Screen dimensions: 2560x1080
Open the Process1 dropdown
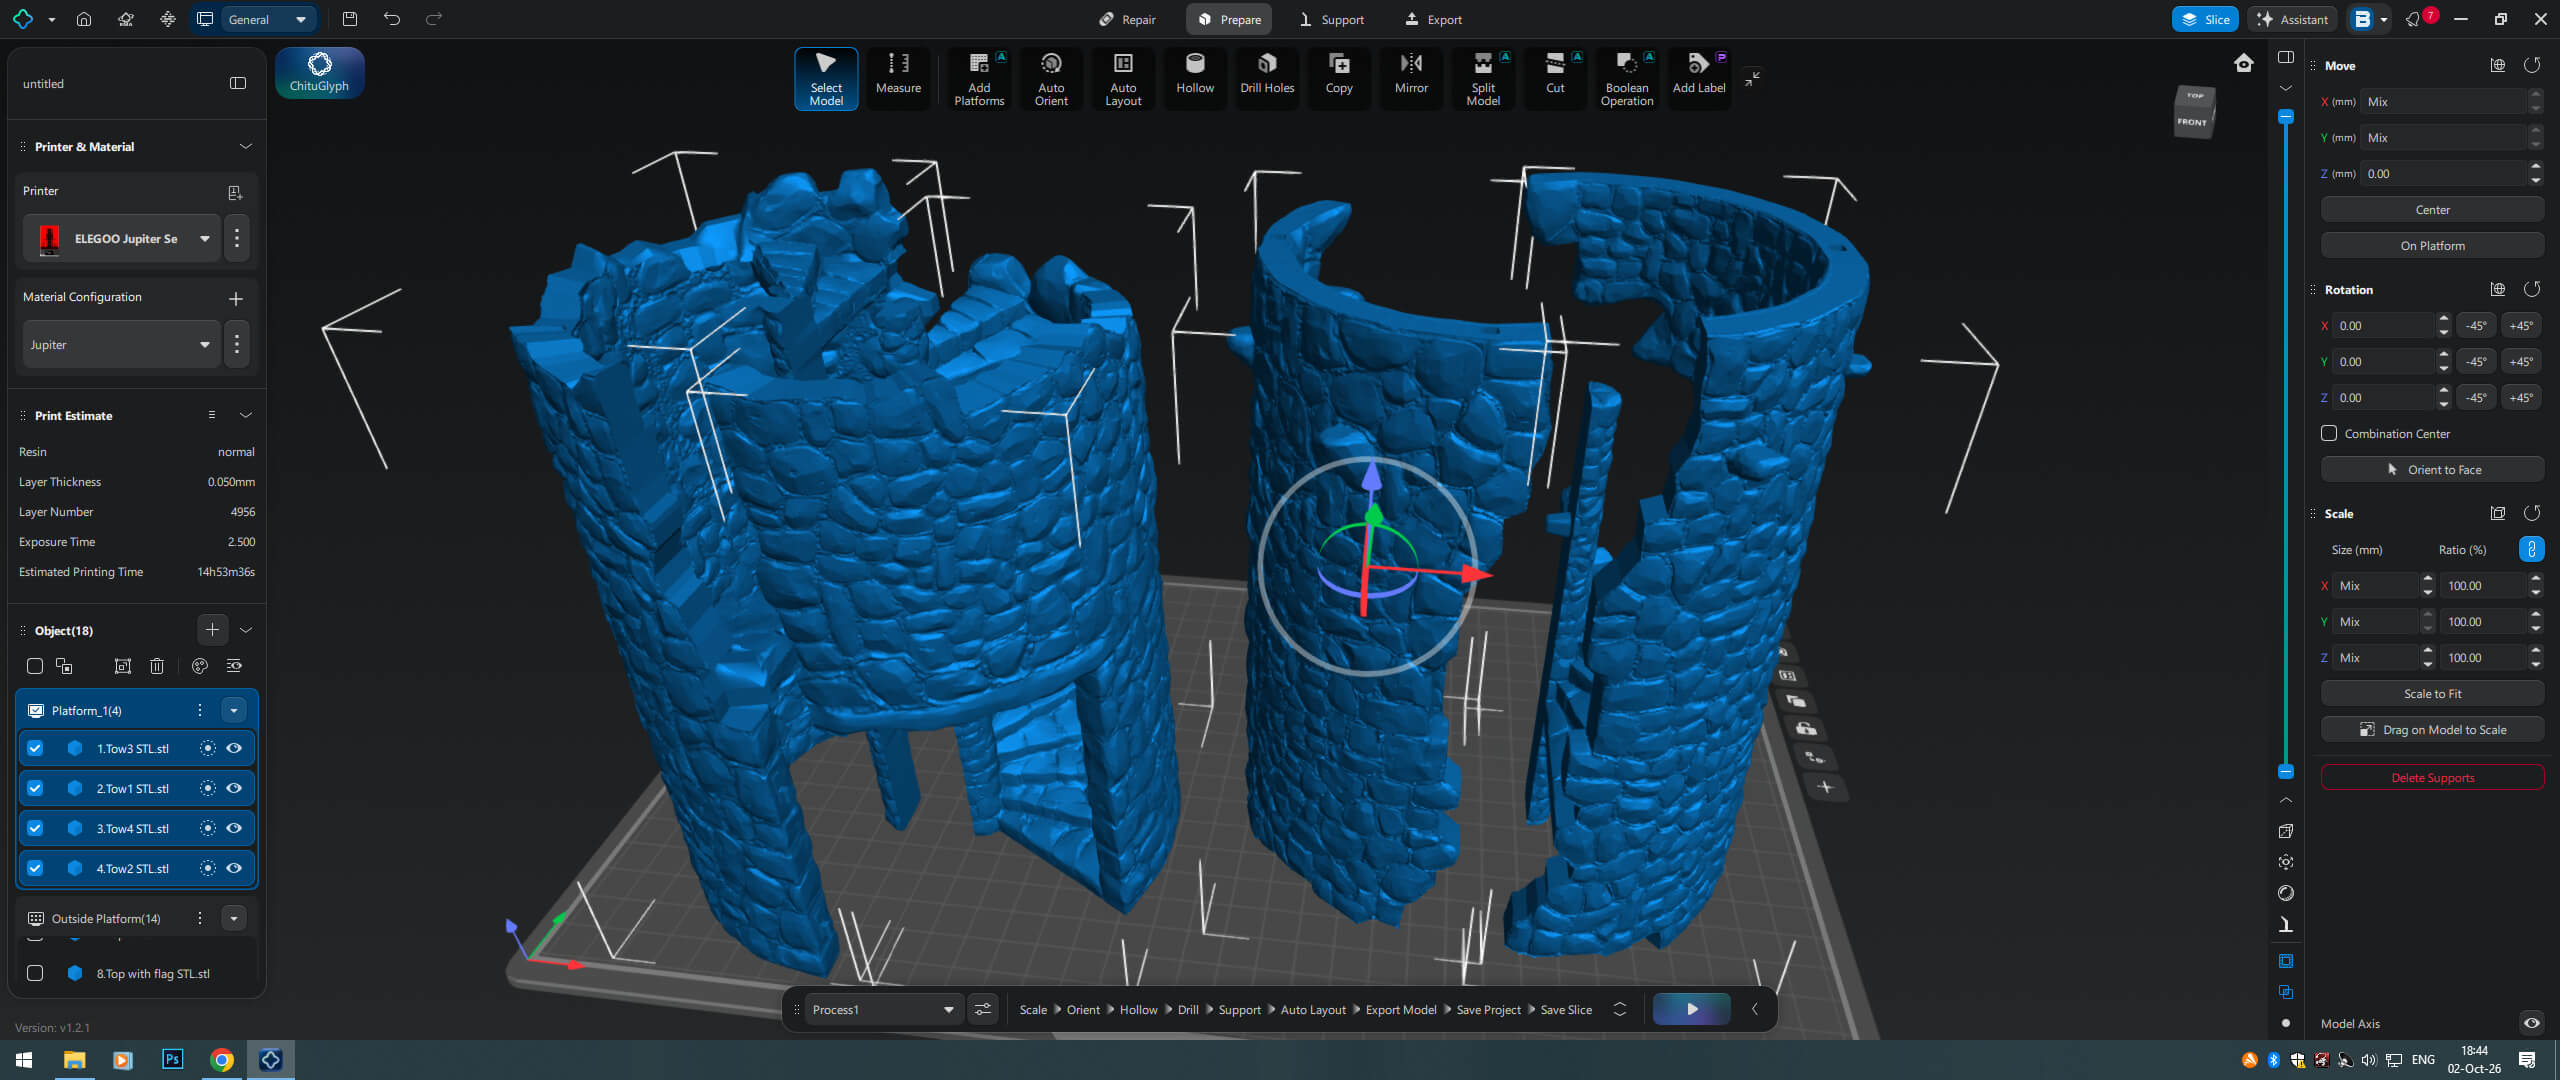(x=884, y=1009)
